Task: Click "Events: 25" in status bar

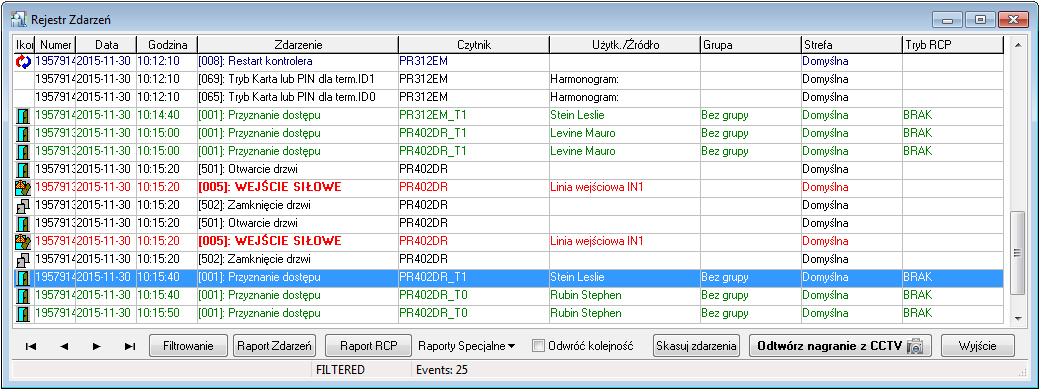Action: pos(443,370)
